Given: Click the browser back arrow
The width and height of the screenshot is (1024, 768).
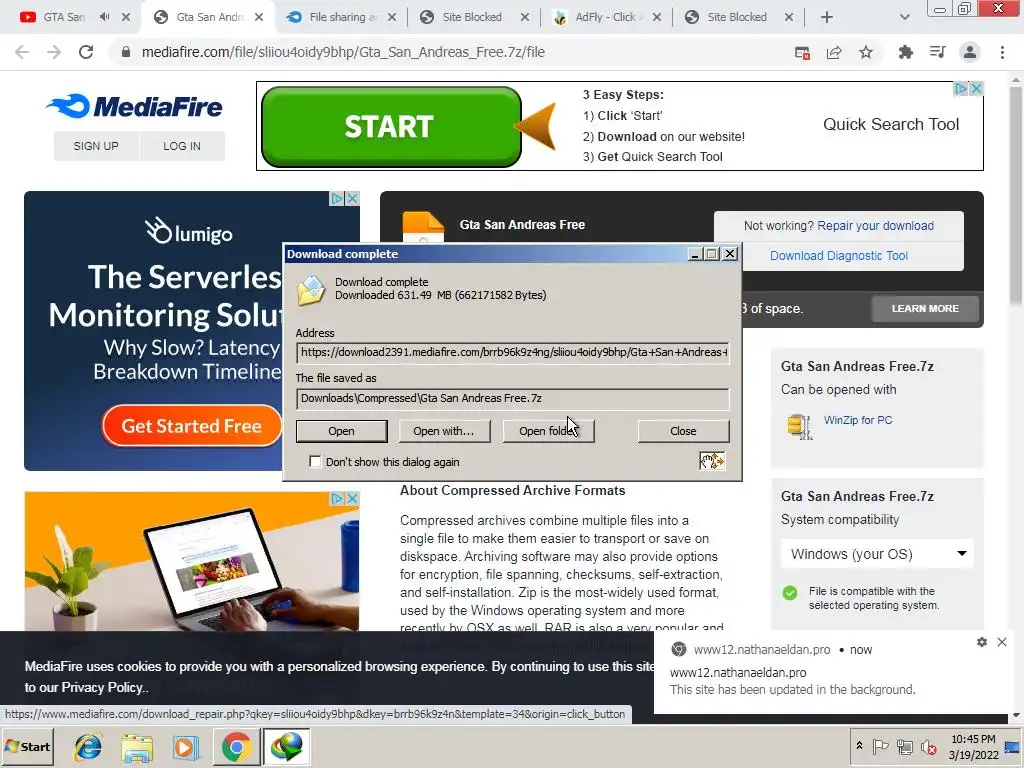Looking at the screenshot, I should [x=22, y=52].
